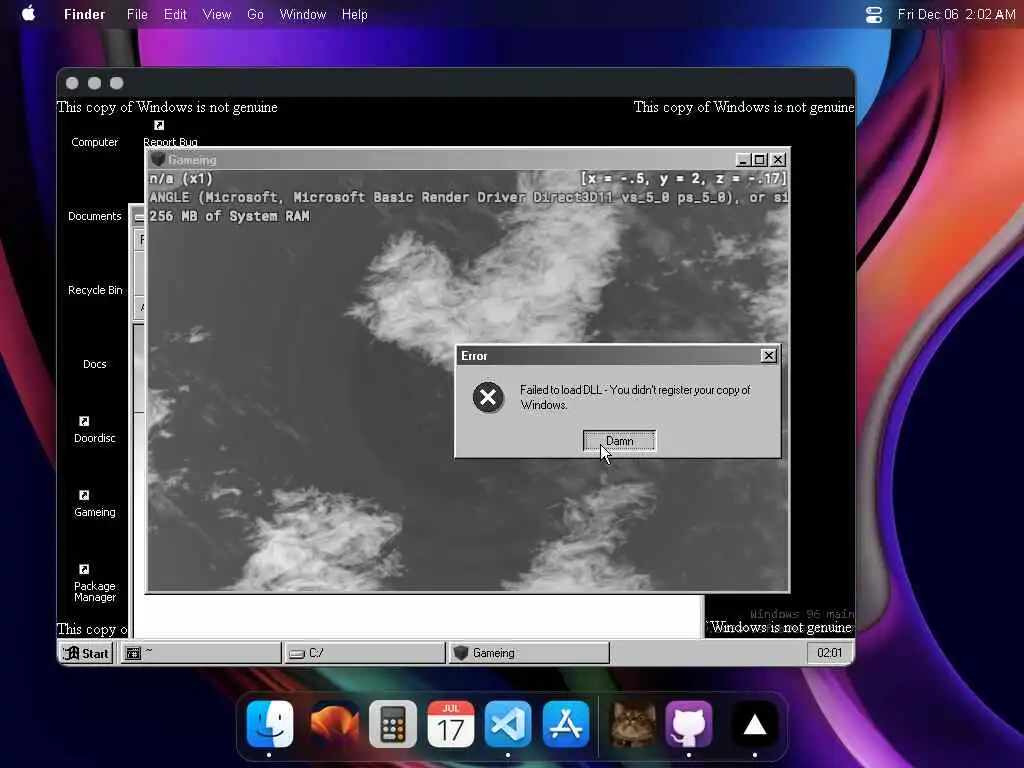The width and height of the screenshot is (1024, 768).
Task: Open the macOS Ventura wallpaper dock app
Action: (334, 724)
